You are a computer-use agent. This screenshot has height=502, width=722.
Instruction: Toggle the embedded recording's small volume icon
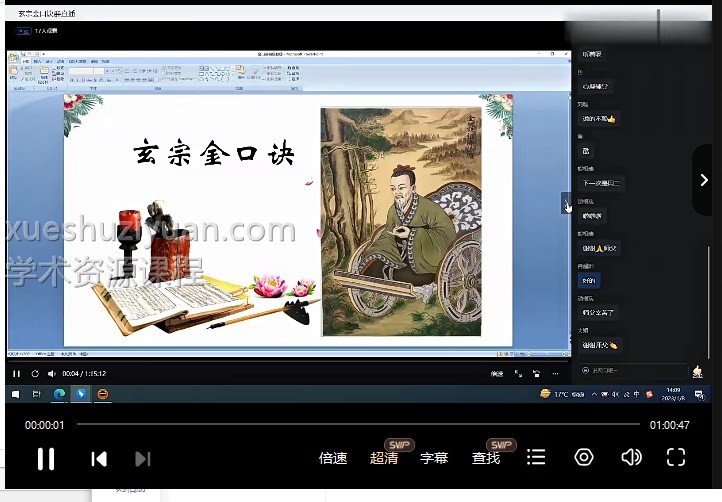pos(51,374)
